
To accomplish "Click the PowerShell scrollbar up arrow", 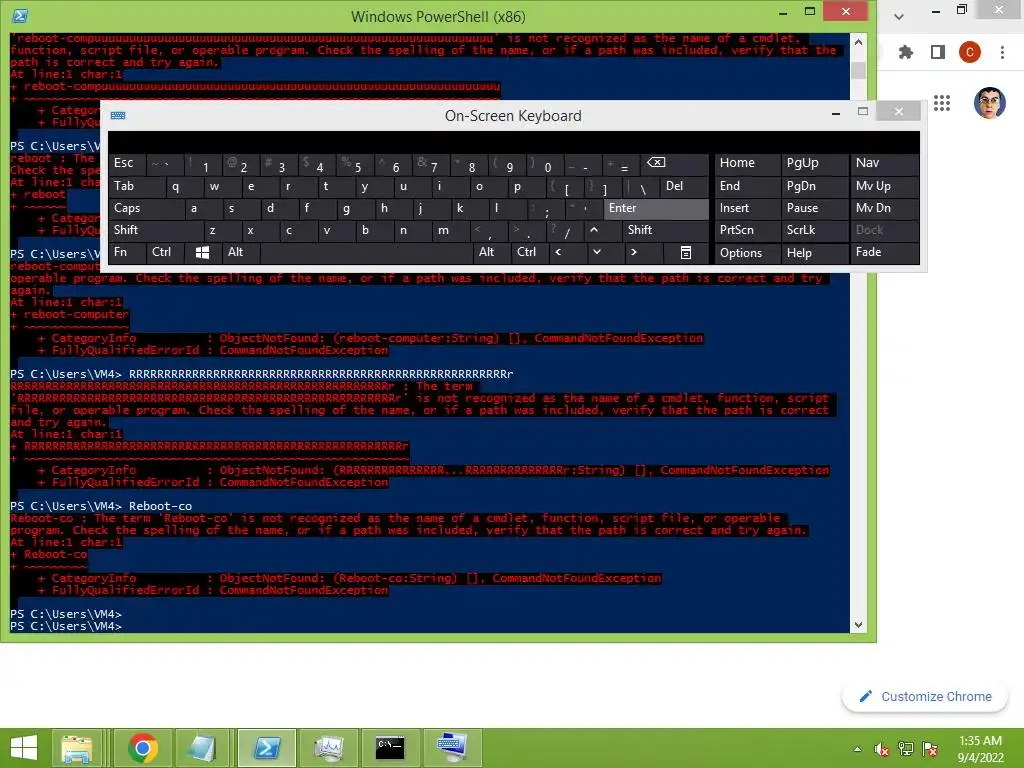I will [x=858, y=42].
